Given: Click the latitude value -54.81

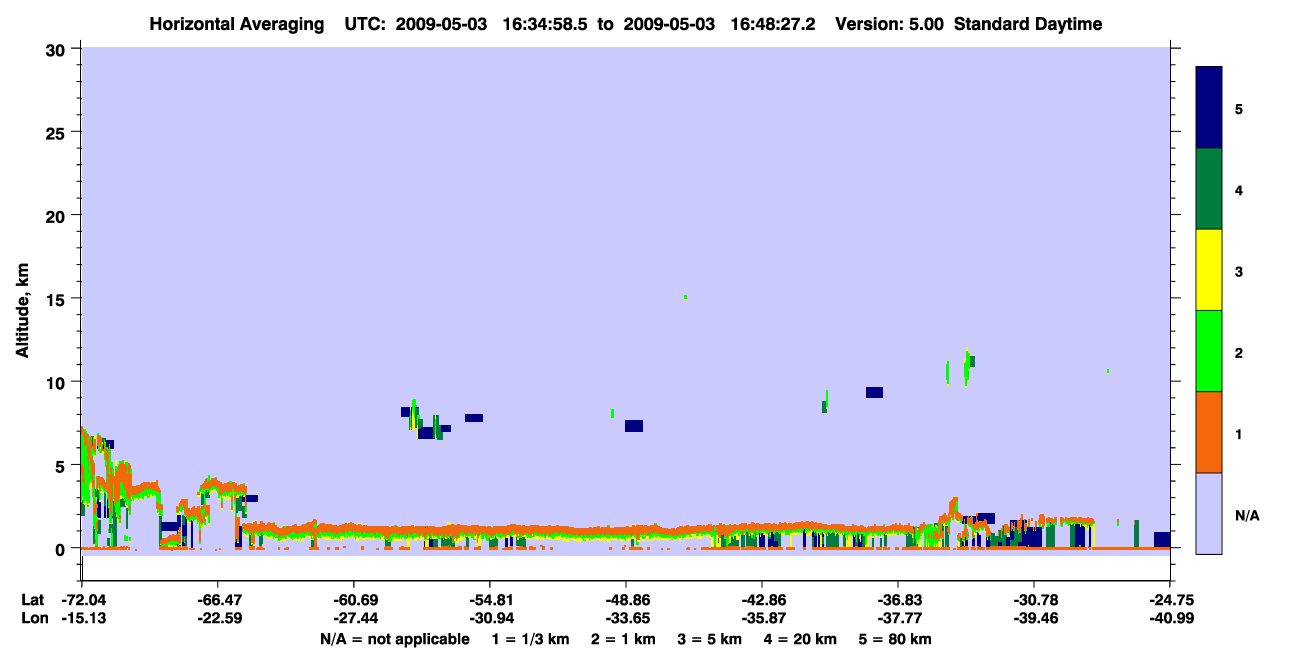Looking at the screenshot, I should pos(490,600).
